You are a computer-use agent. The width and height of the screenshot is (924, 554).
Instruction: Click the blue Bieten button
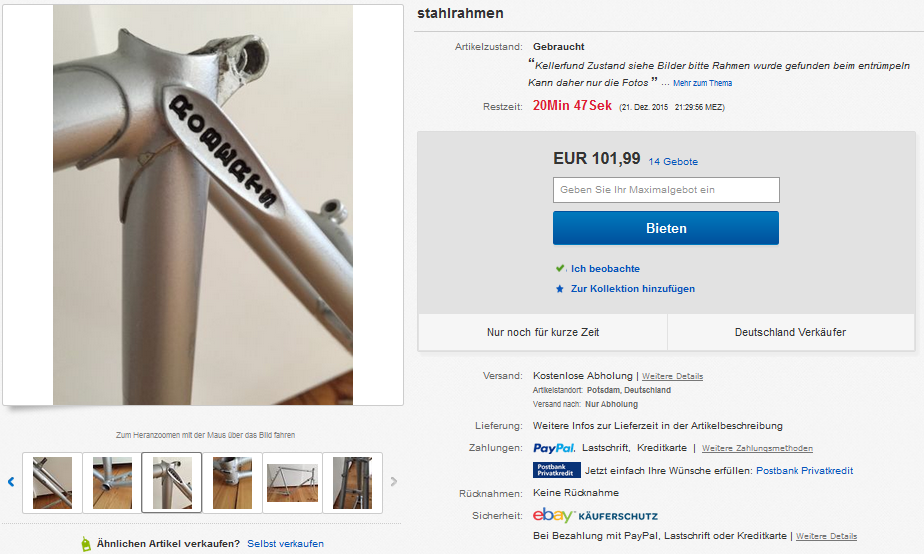(666, 228)
